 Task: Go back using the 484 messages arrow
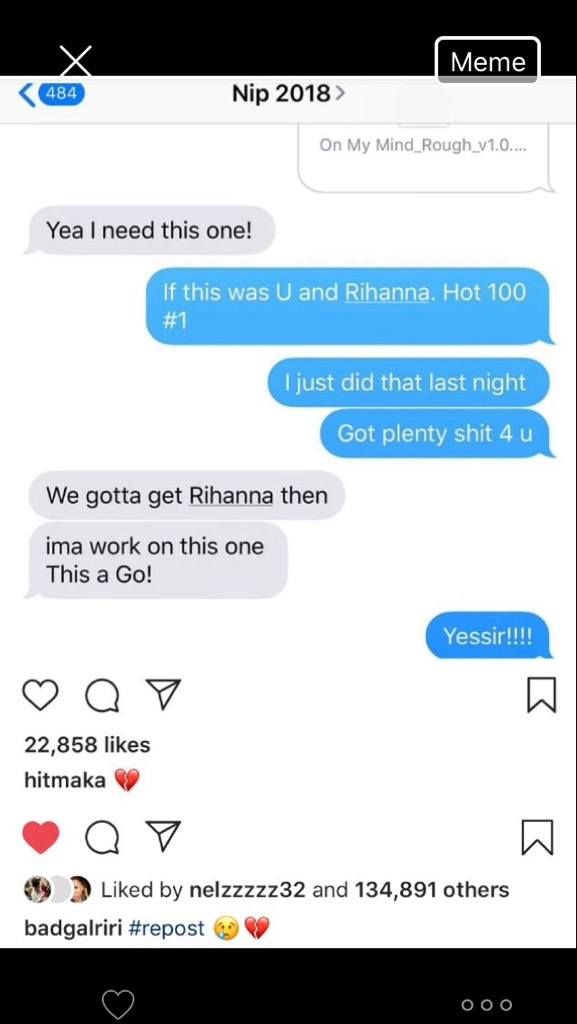click(52, 94)
